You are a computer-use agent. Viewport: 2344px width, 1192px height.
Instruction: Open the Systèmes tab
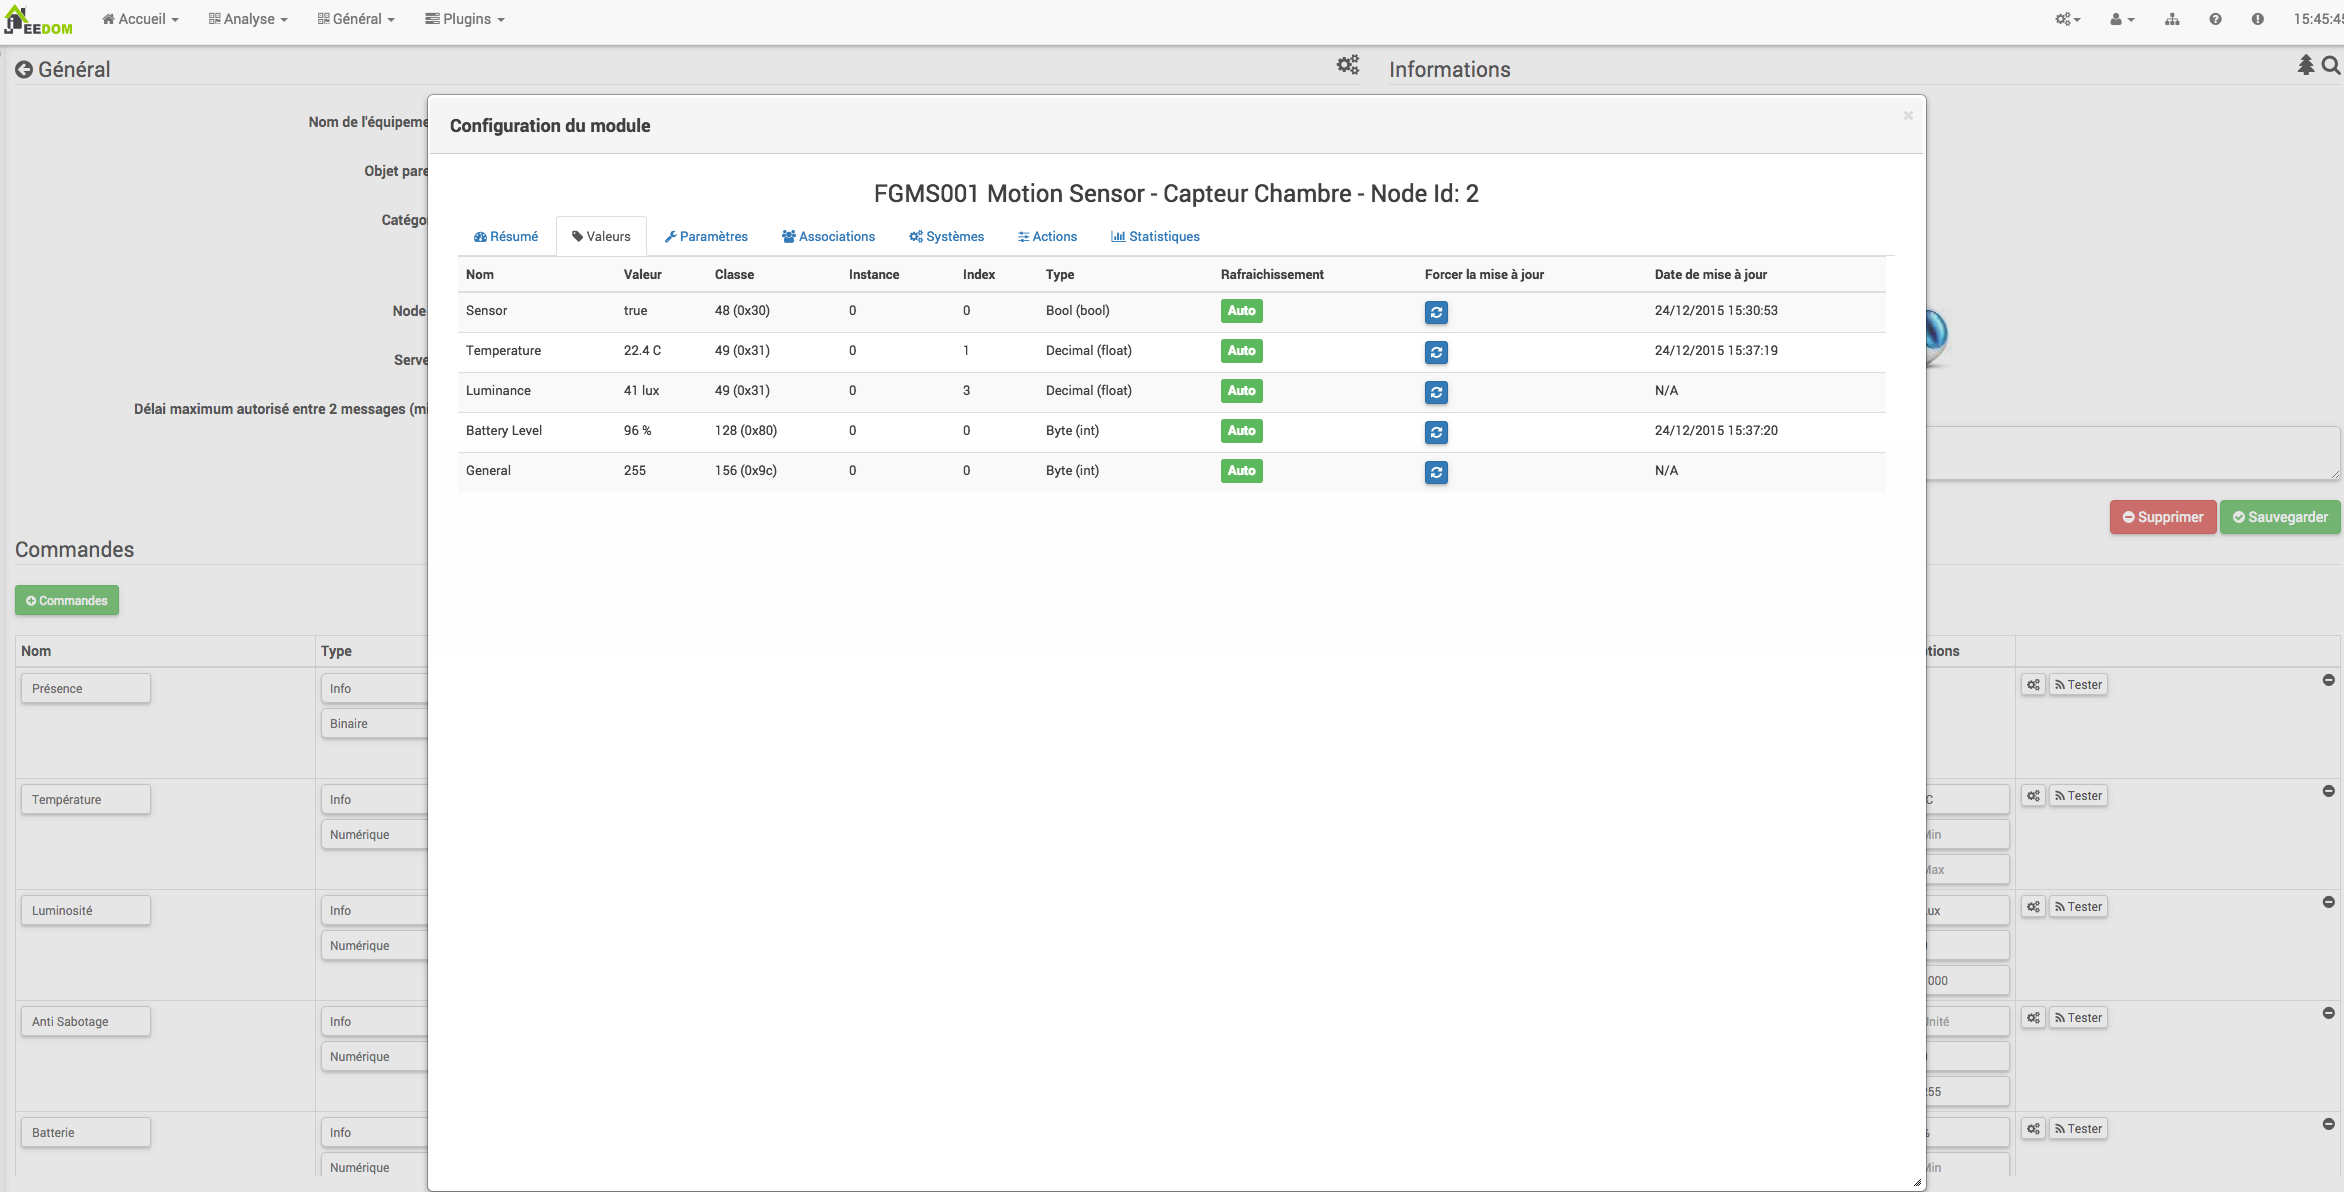[946, 237]
